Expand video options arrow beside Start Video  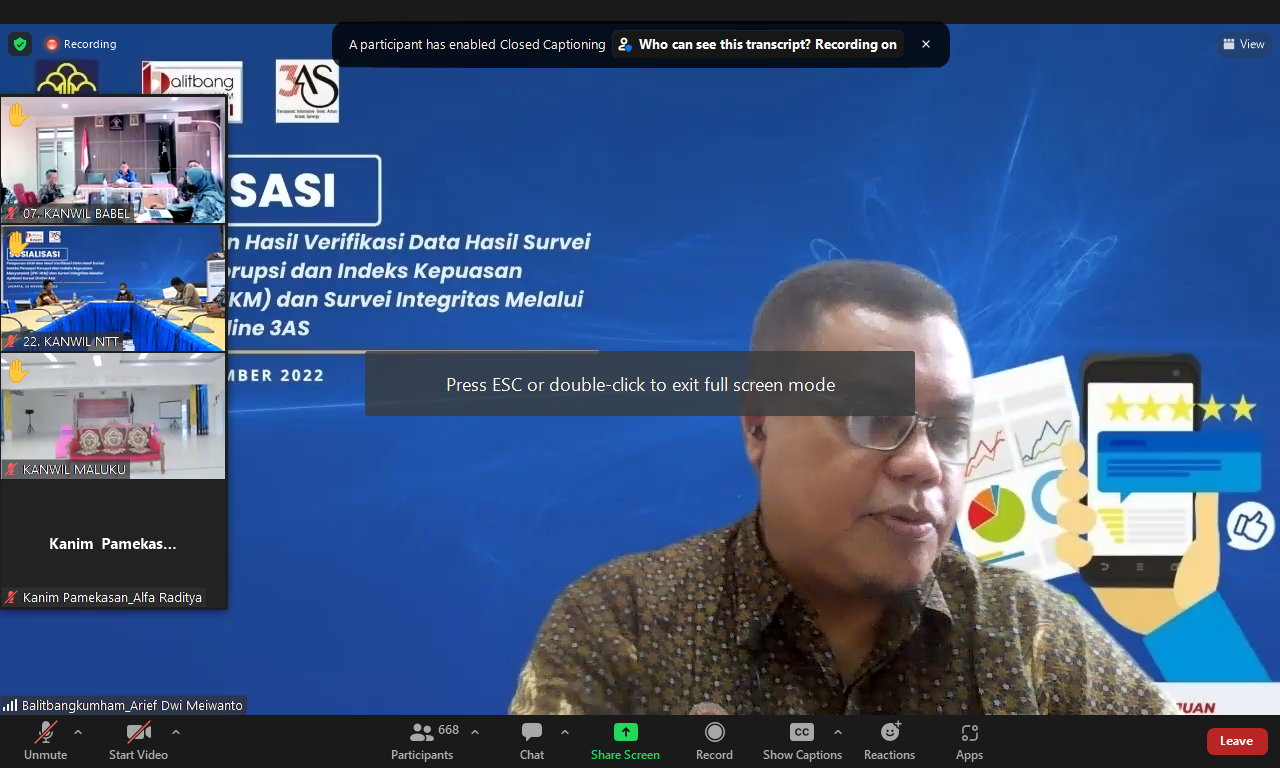tap(176, 731)
